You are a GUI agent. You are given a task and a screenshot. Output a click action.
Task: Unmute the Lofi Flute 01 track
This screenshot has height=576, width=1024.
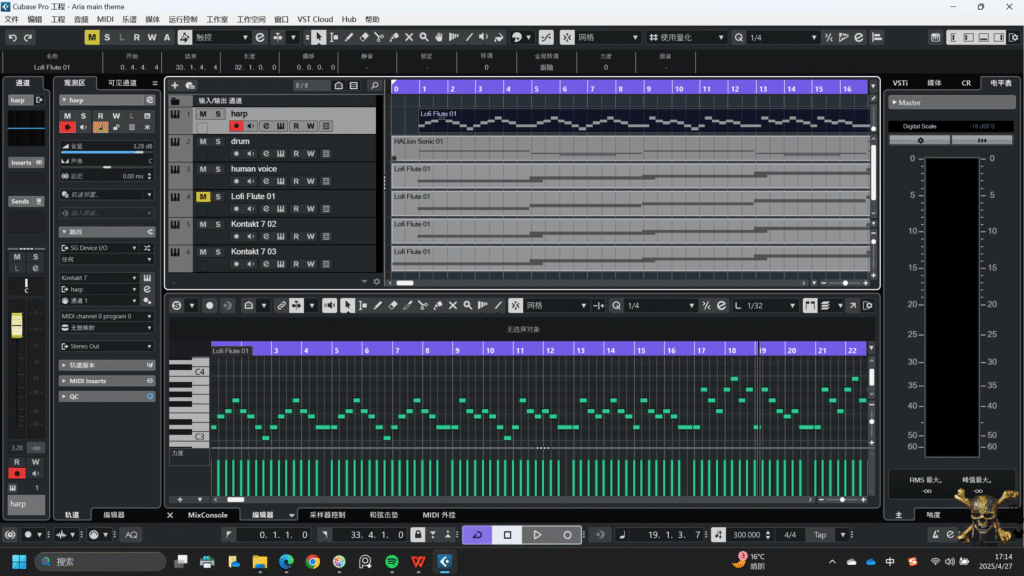click(203, 197)
